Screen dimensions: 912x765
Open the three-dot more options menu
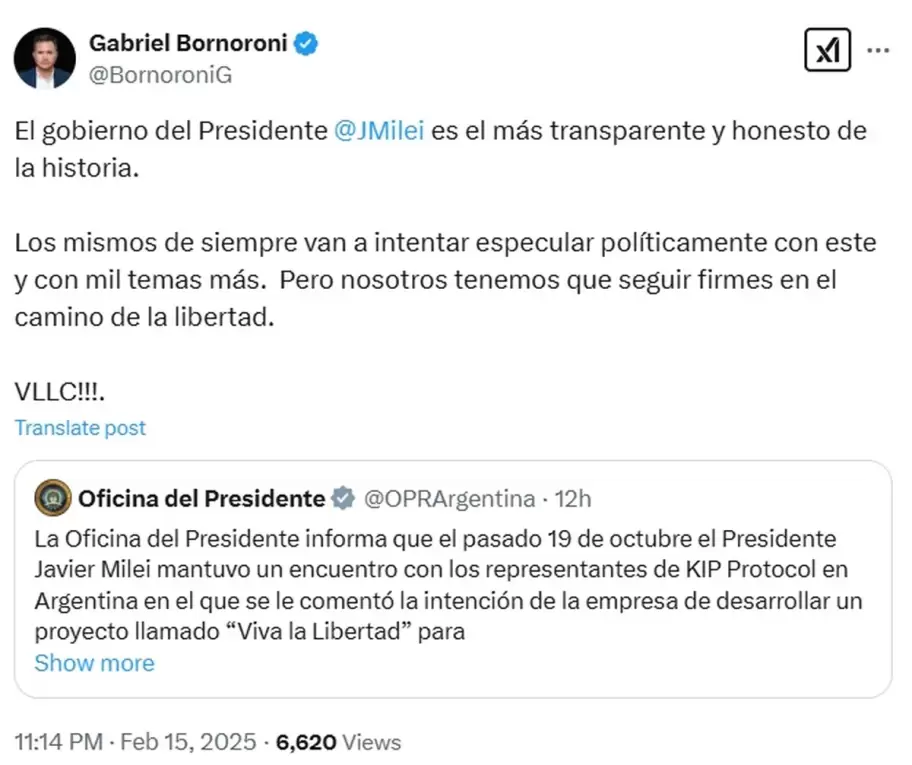[878, 51]
